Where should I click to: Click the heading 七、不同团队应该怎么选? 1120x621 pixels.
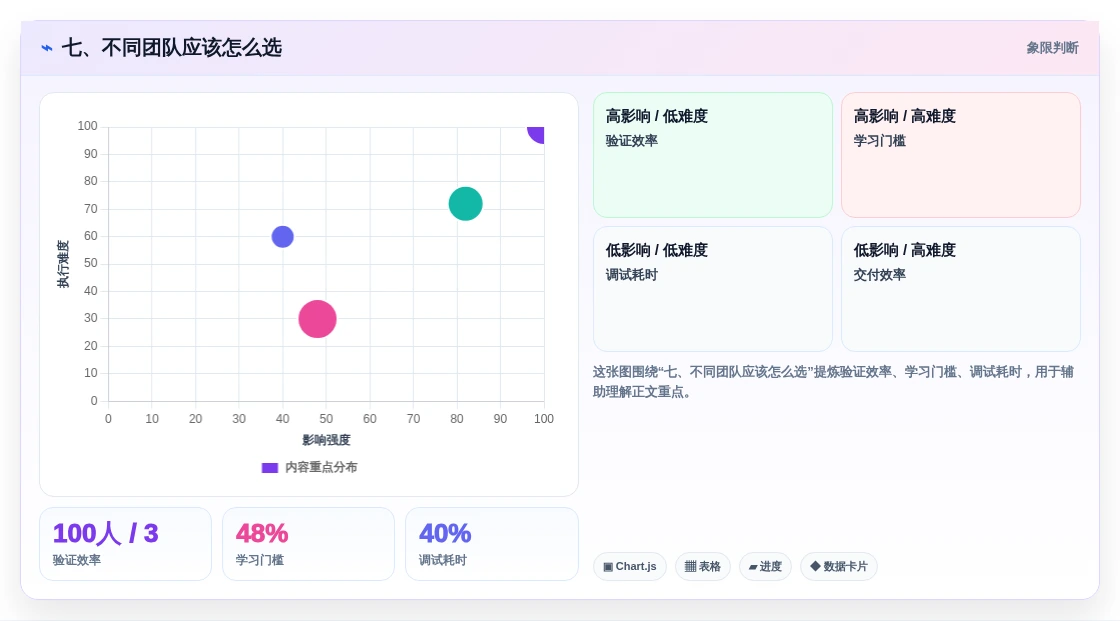pos(172,48)
